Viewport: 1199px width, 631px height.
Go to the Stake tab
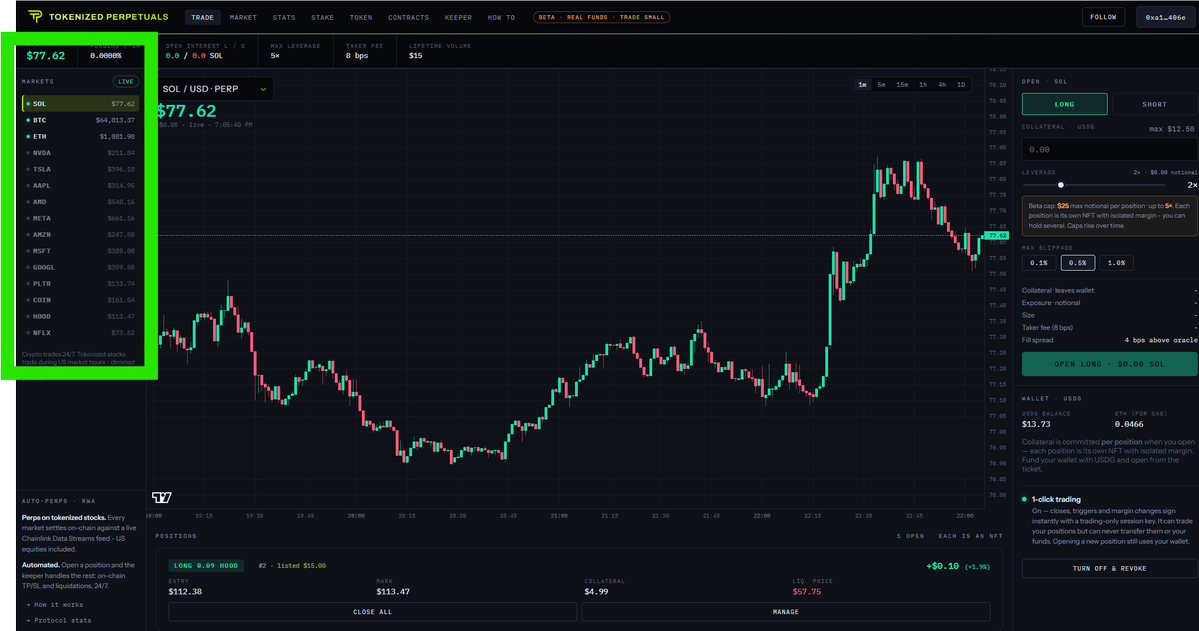tap(322, 17)
